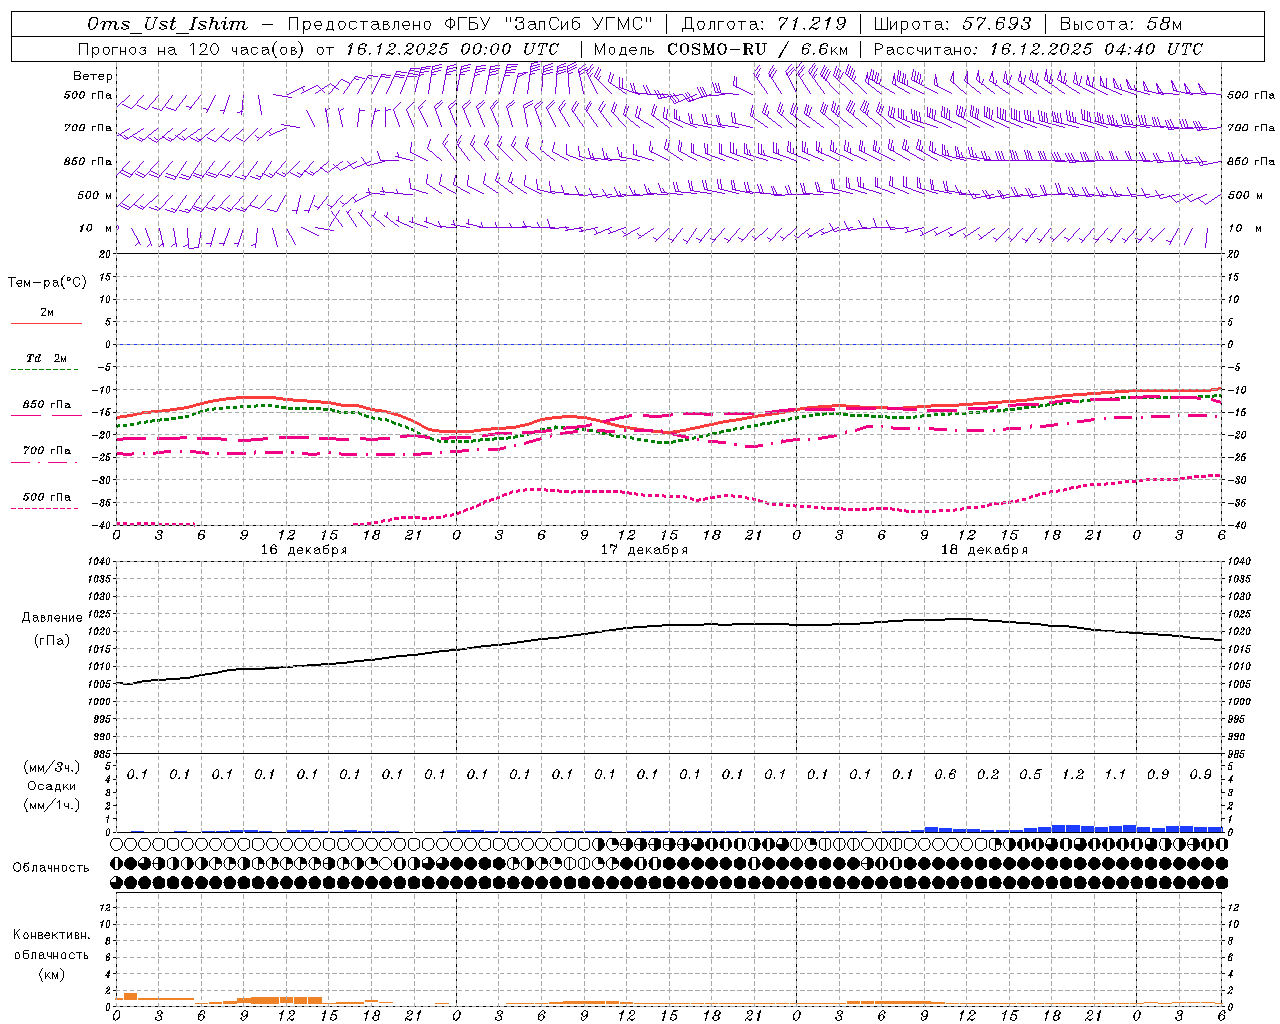
Task: Click the Облачность cloud cover row label
Action: point(51,867)
